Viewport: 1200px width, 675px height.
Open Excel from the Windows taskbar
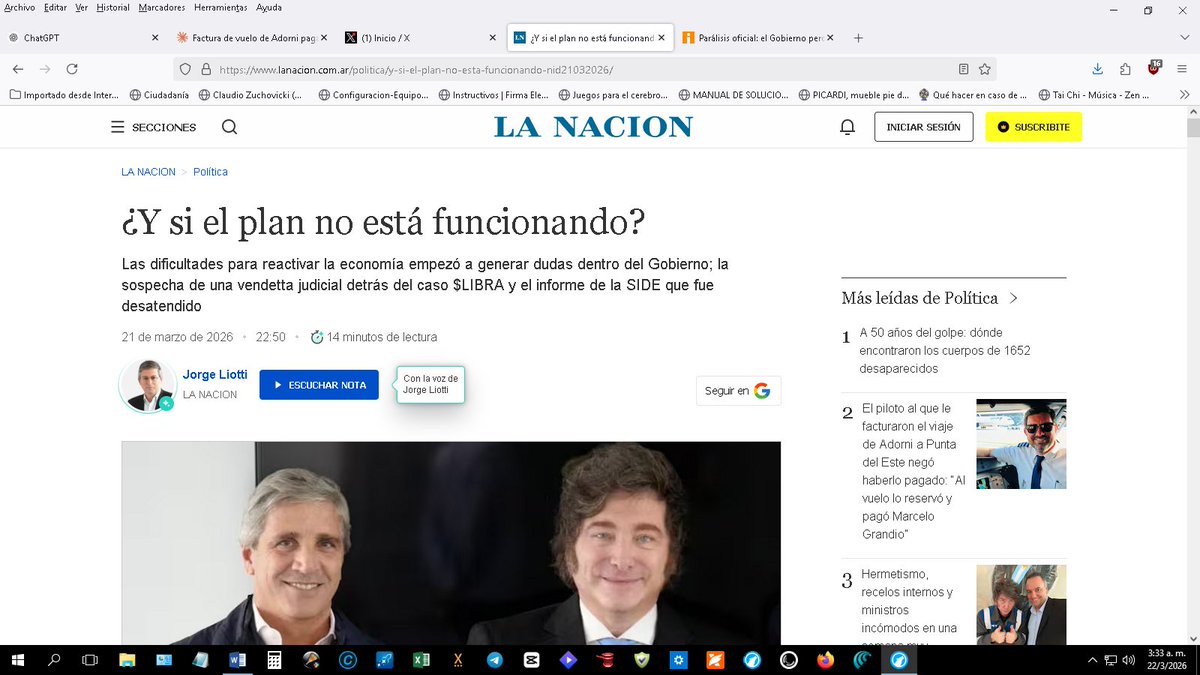pyautogui.click(x=421, y=660)
